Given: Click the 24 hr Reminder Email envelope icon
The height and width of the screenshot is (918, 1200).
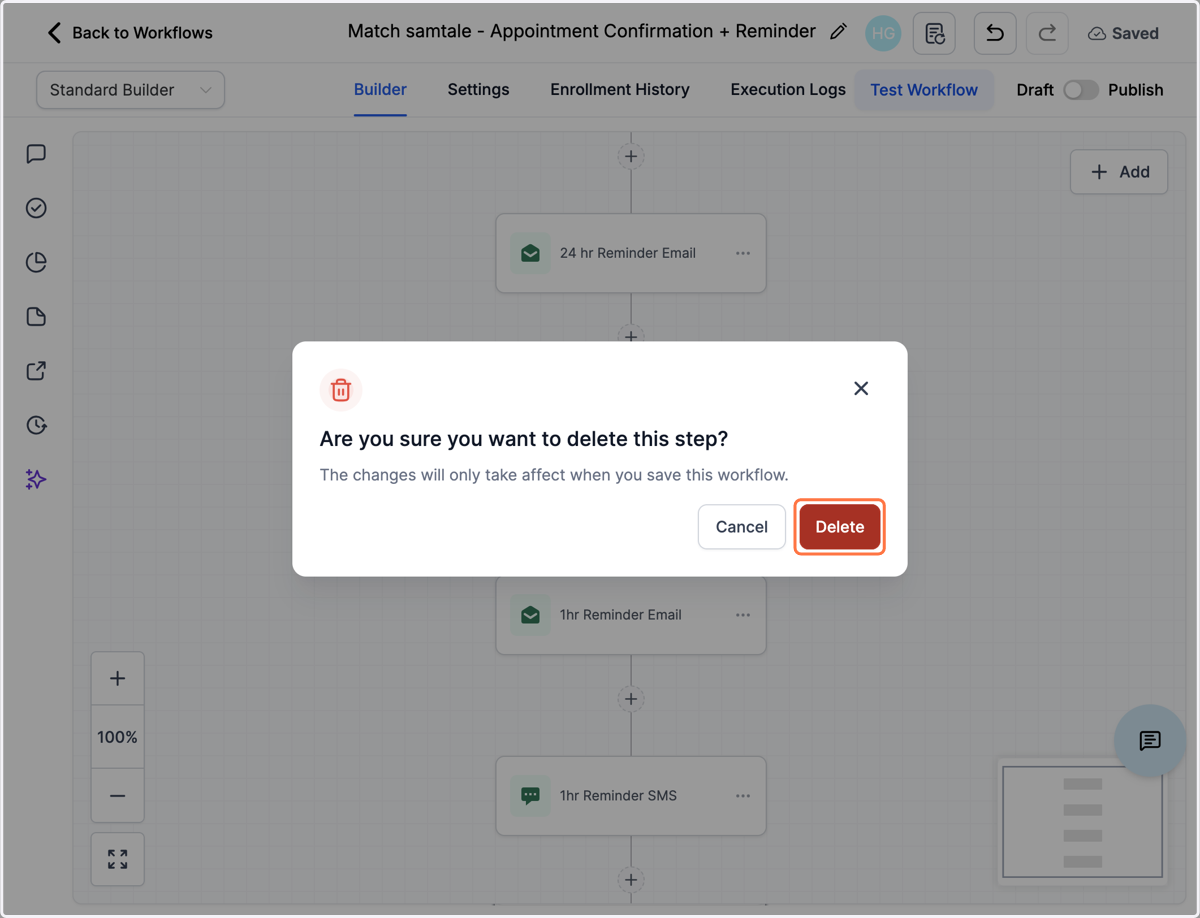Looking at the screenshot, I should [x=530, y=253].
